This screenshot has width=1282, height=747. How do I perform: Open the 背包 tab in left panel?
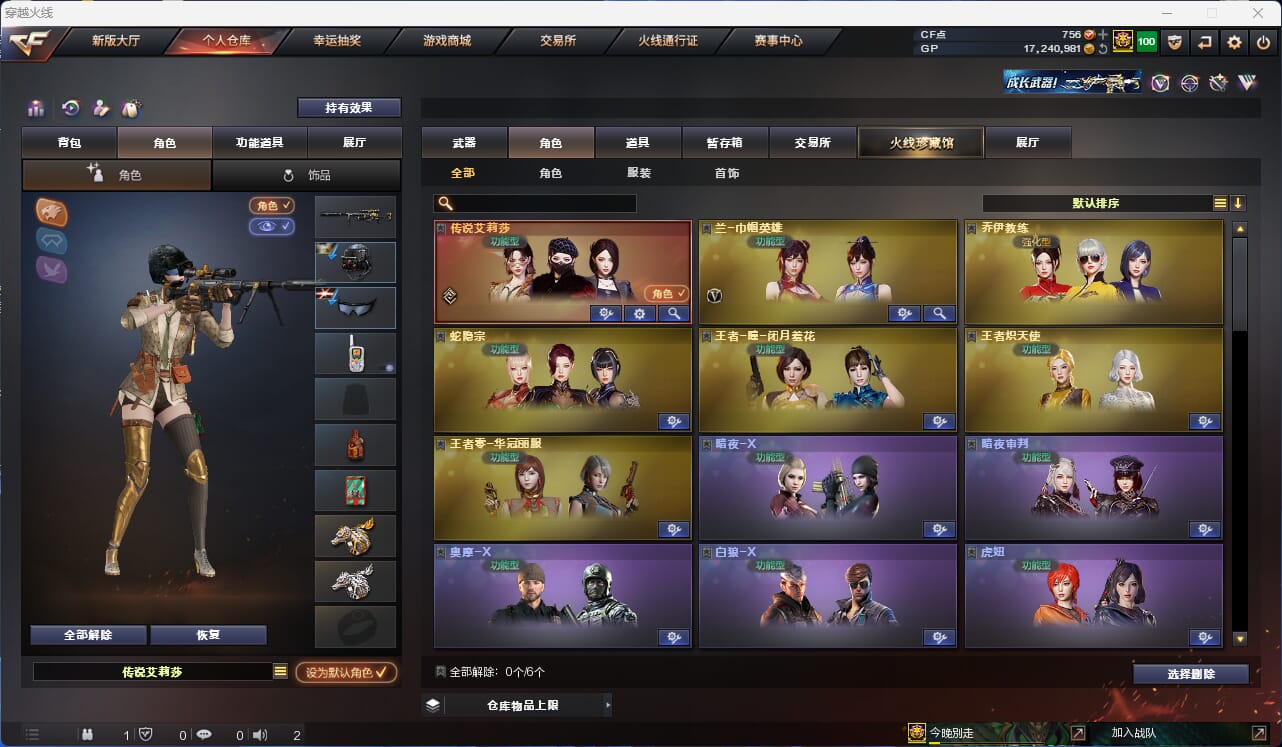69,143
